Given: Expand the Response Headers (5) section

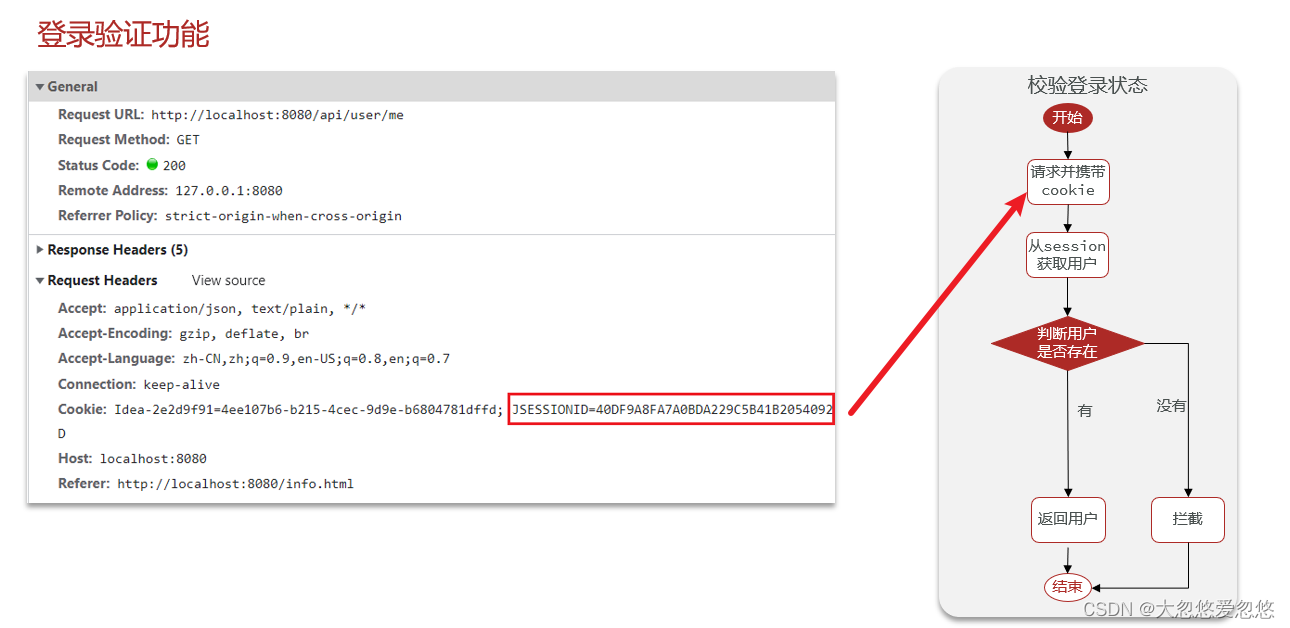Looking at the screenshot, I should pyautogui.click(x=40, y=250).
